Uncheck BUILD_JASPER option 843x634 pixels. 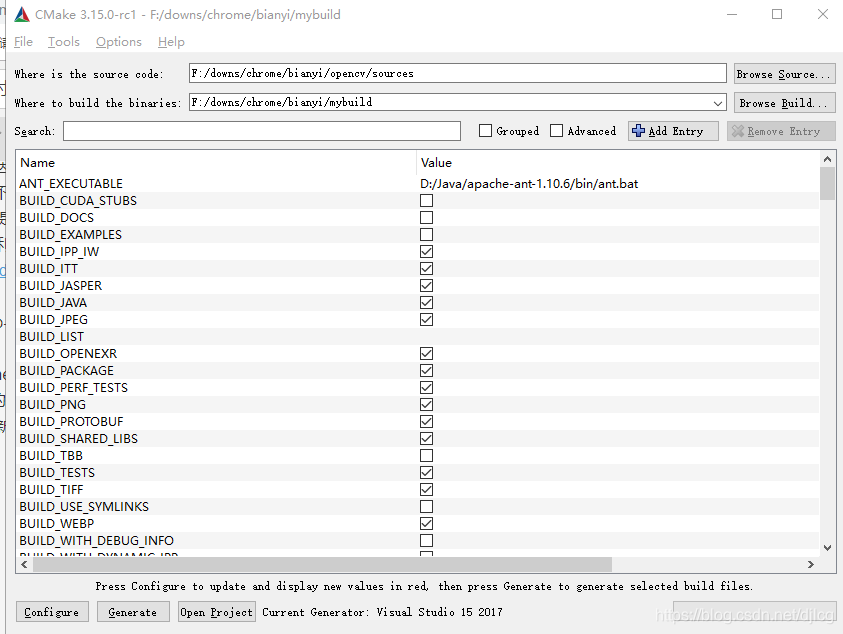426,286
